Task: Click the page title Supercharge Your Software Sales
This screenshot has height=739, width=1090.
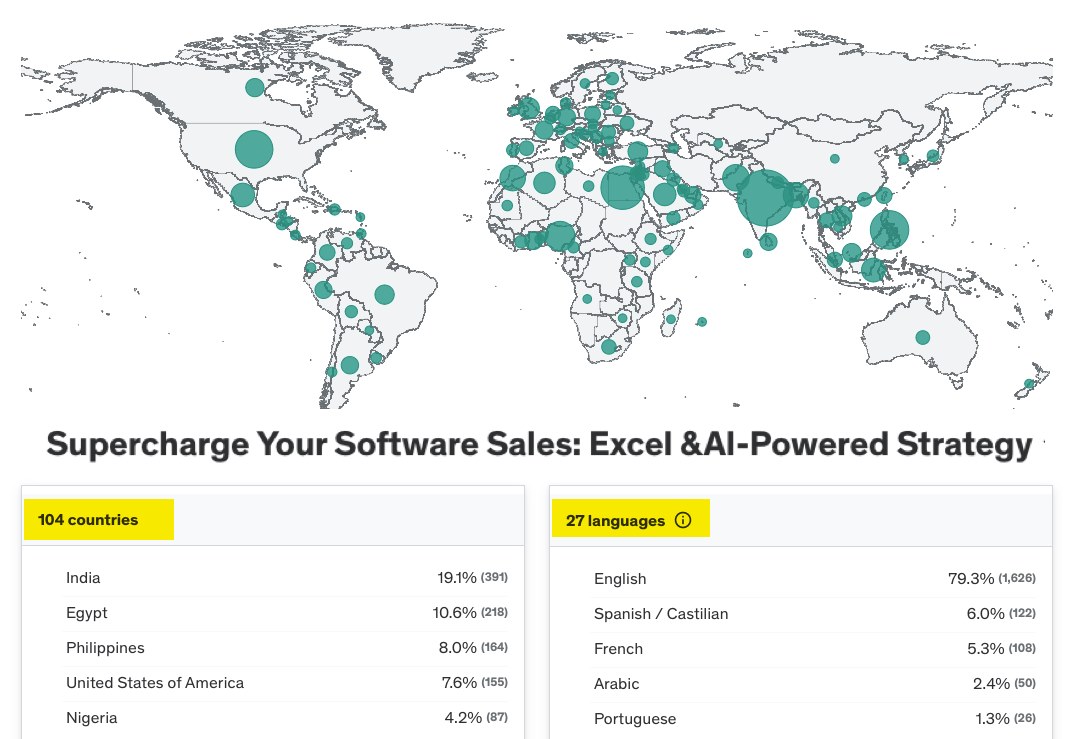Action: [x=538, y=443]
